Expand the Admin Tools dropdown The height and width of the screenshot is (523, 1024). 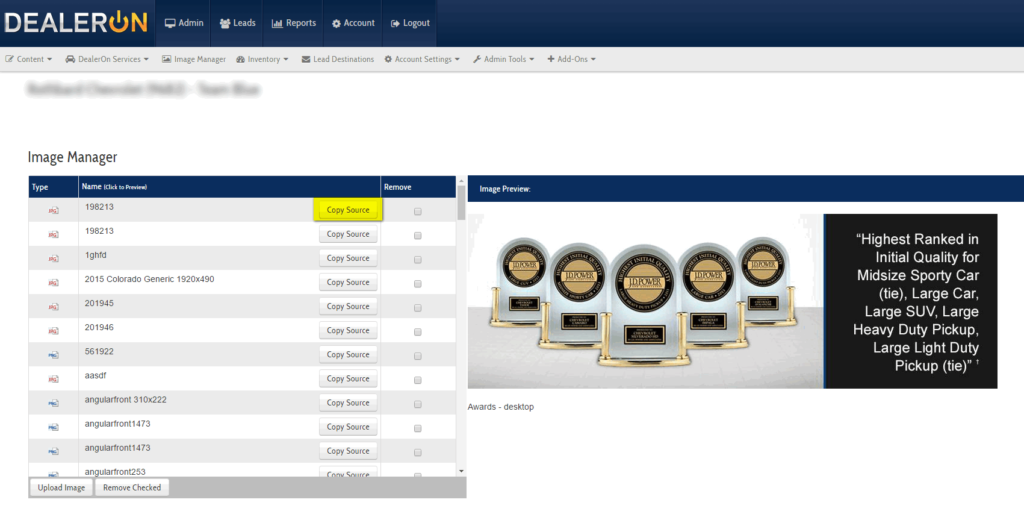tap(504, 59)
